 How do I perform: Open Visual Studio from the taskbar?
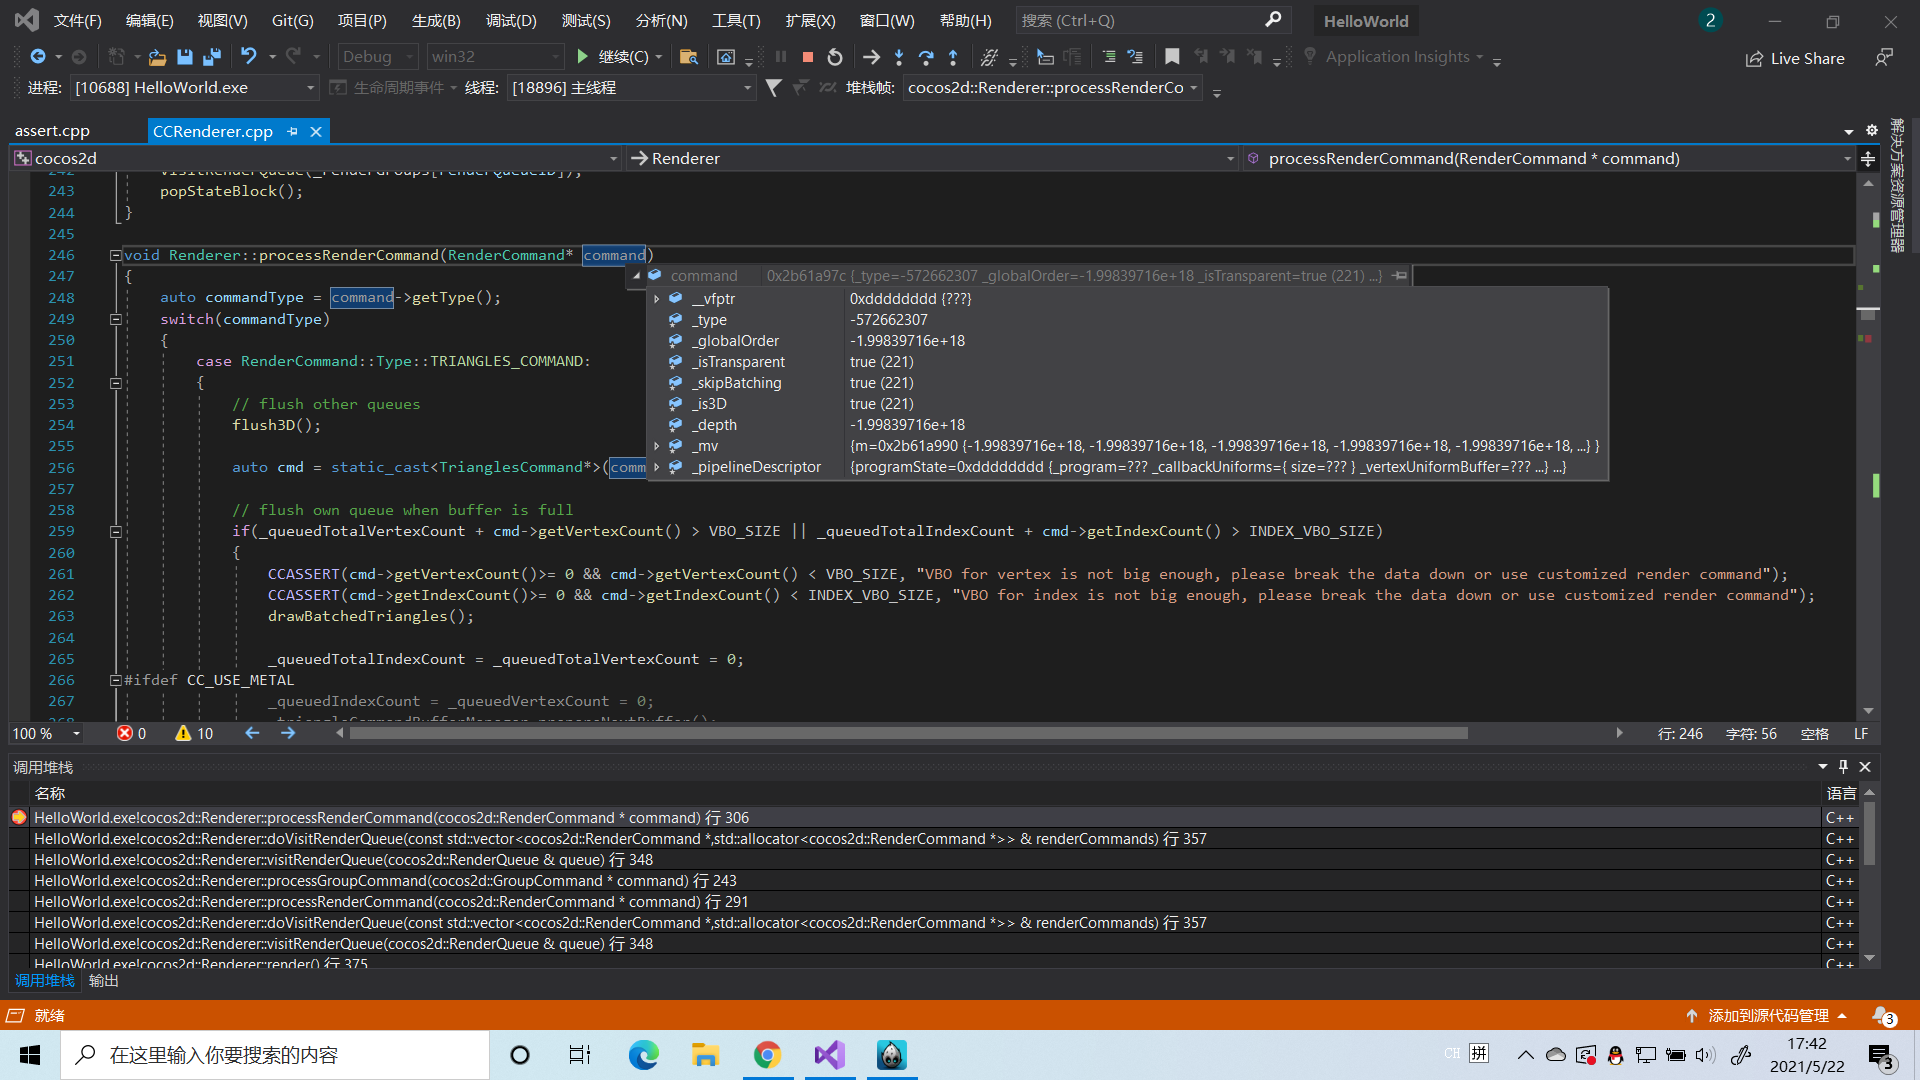(829, 1055)
